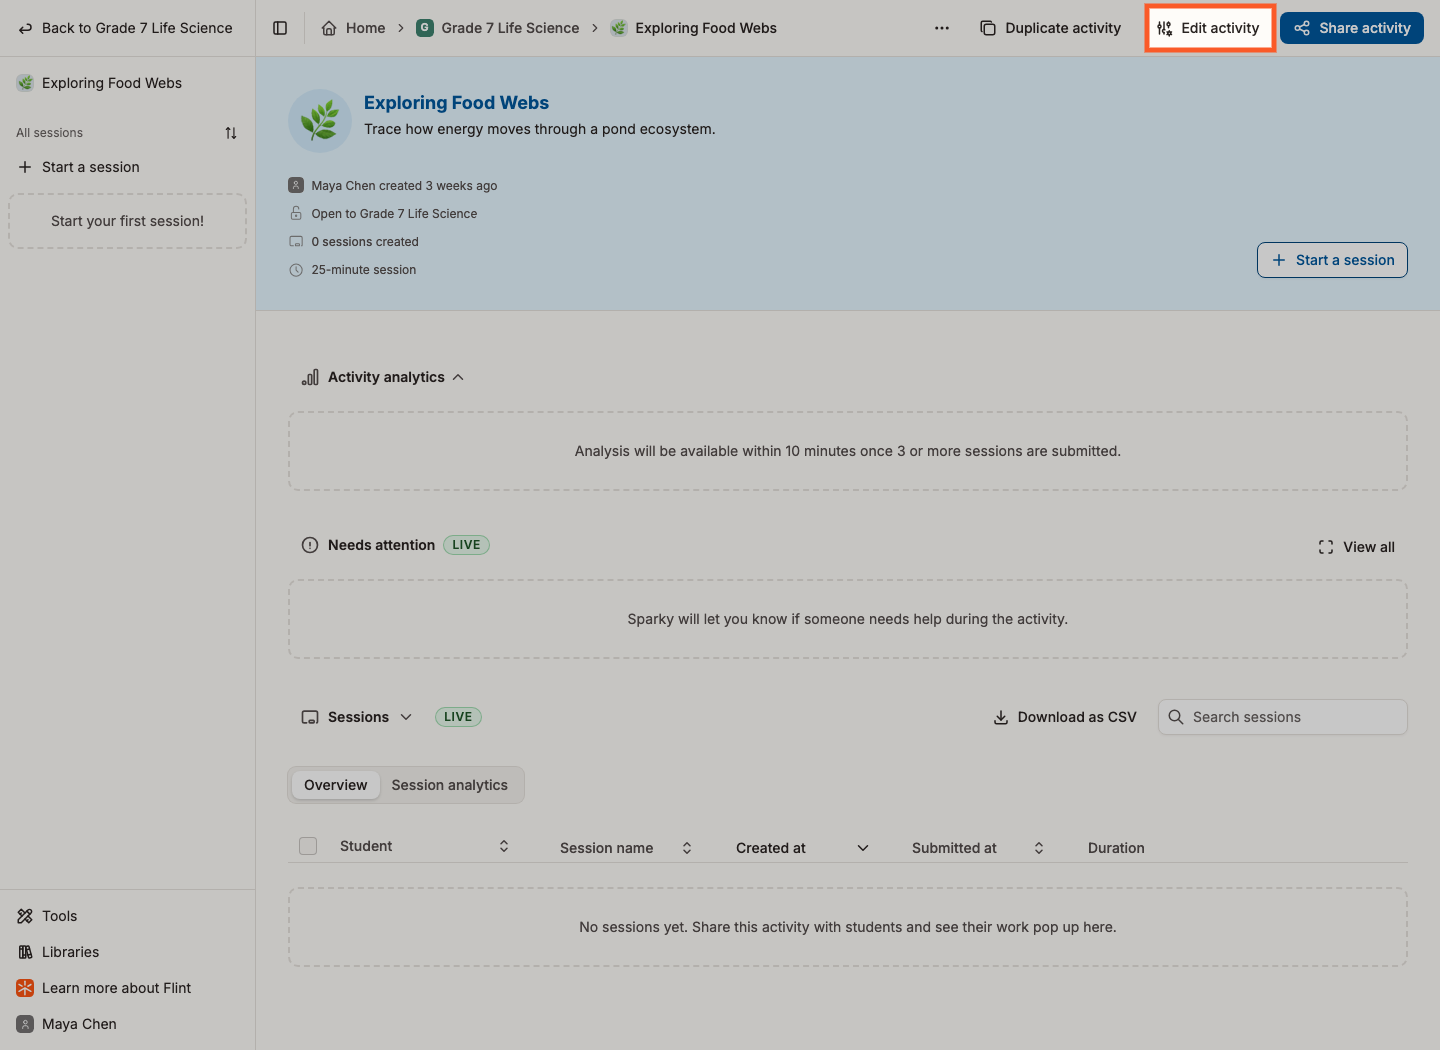Click the Sessions panel icon
This screenshot has height=1050, width=1440.
tap(310, 717)
